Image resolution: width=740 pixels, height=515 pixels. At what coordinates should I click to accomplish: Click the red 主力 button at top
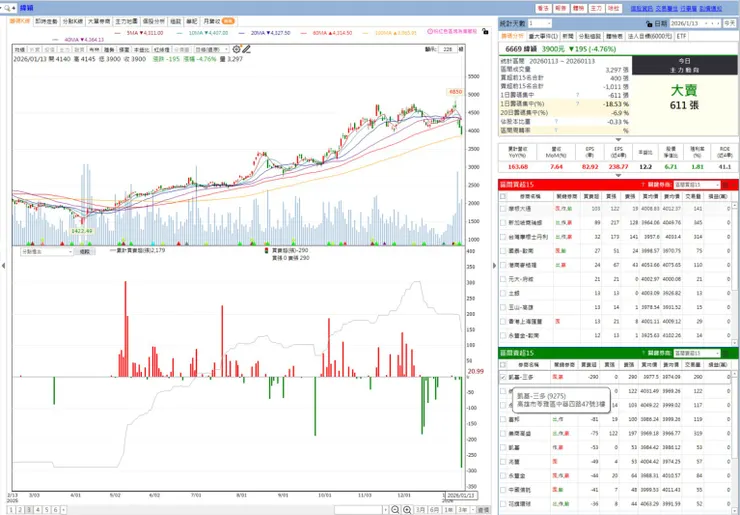[x=596, y=8]
